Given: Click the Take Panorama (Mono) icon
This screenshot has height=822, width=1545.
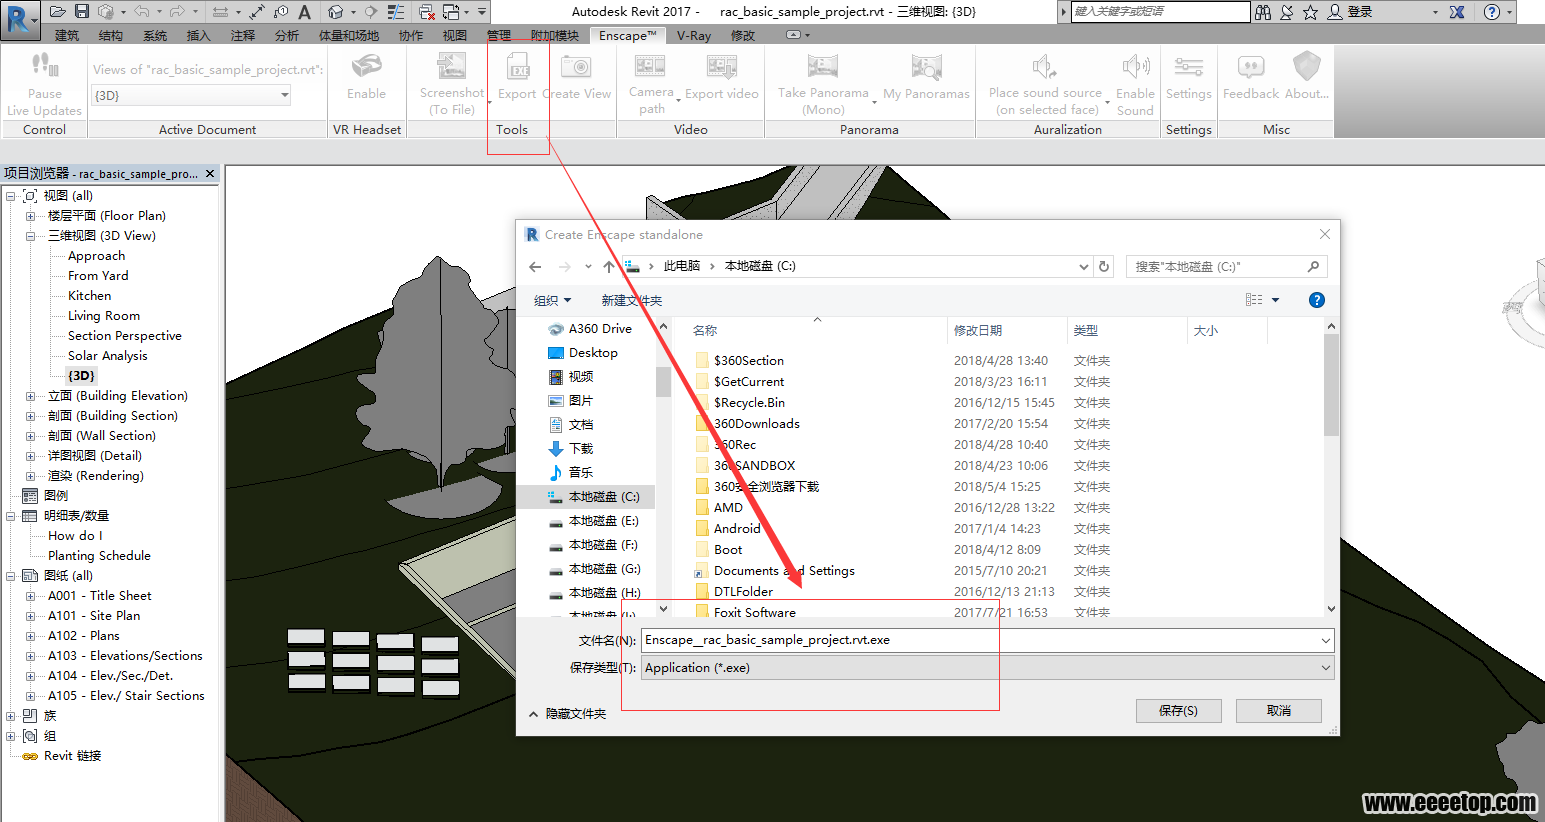Looking at the screenshot, I should [823, 66].
